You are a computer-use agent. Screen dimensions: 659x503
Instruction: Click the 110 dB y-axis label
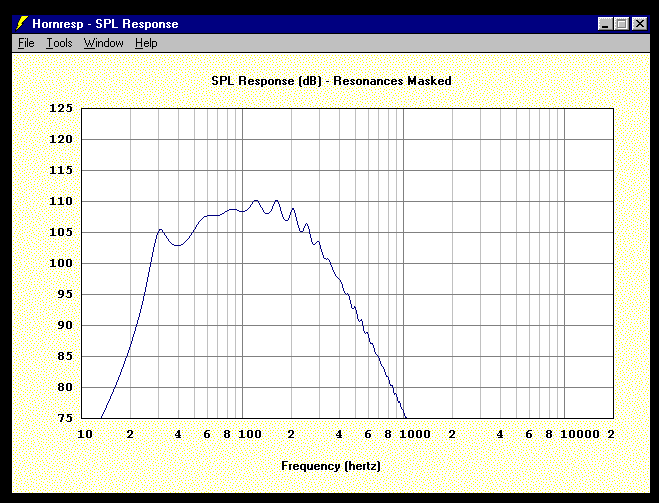pyautogui.click(x=61, y=201)
